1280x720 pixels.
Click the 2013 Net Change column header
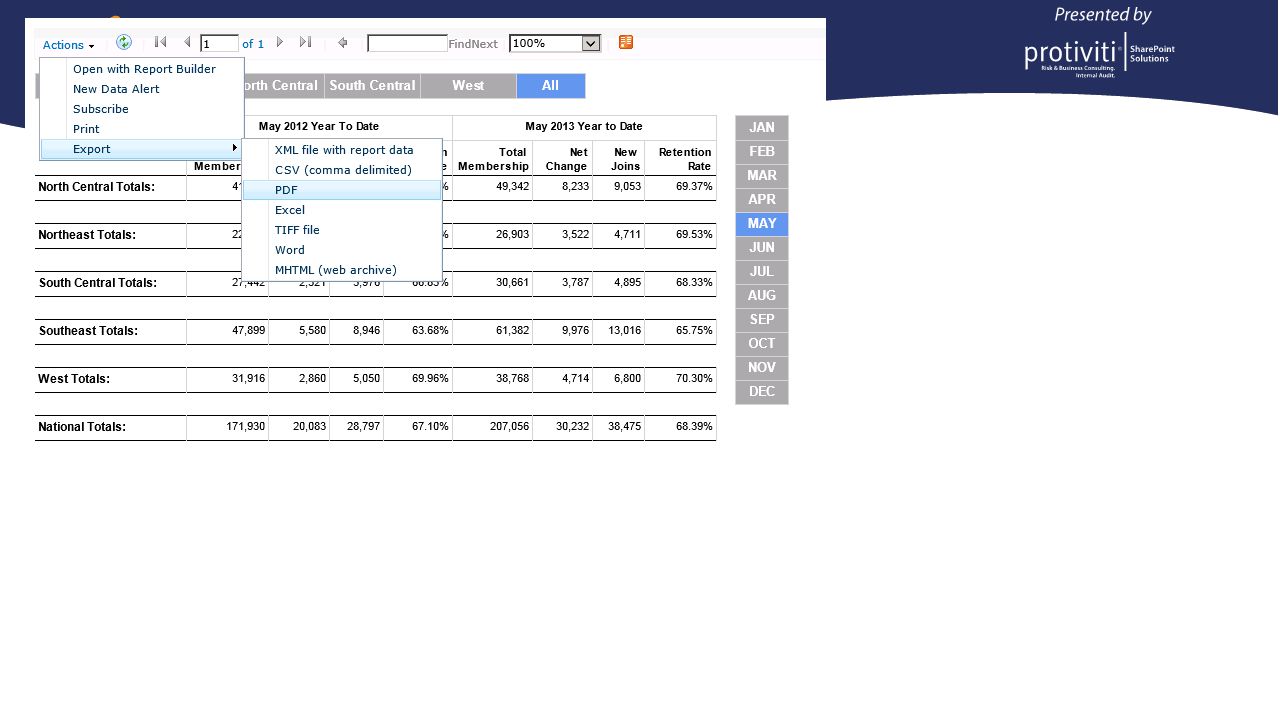point(566,159)
